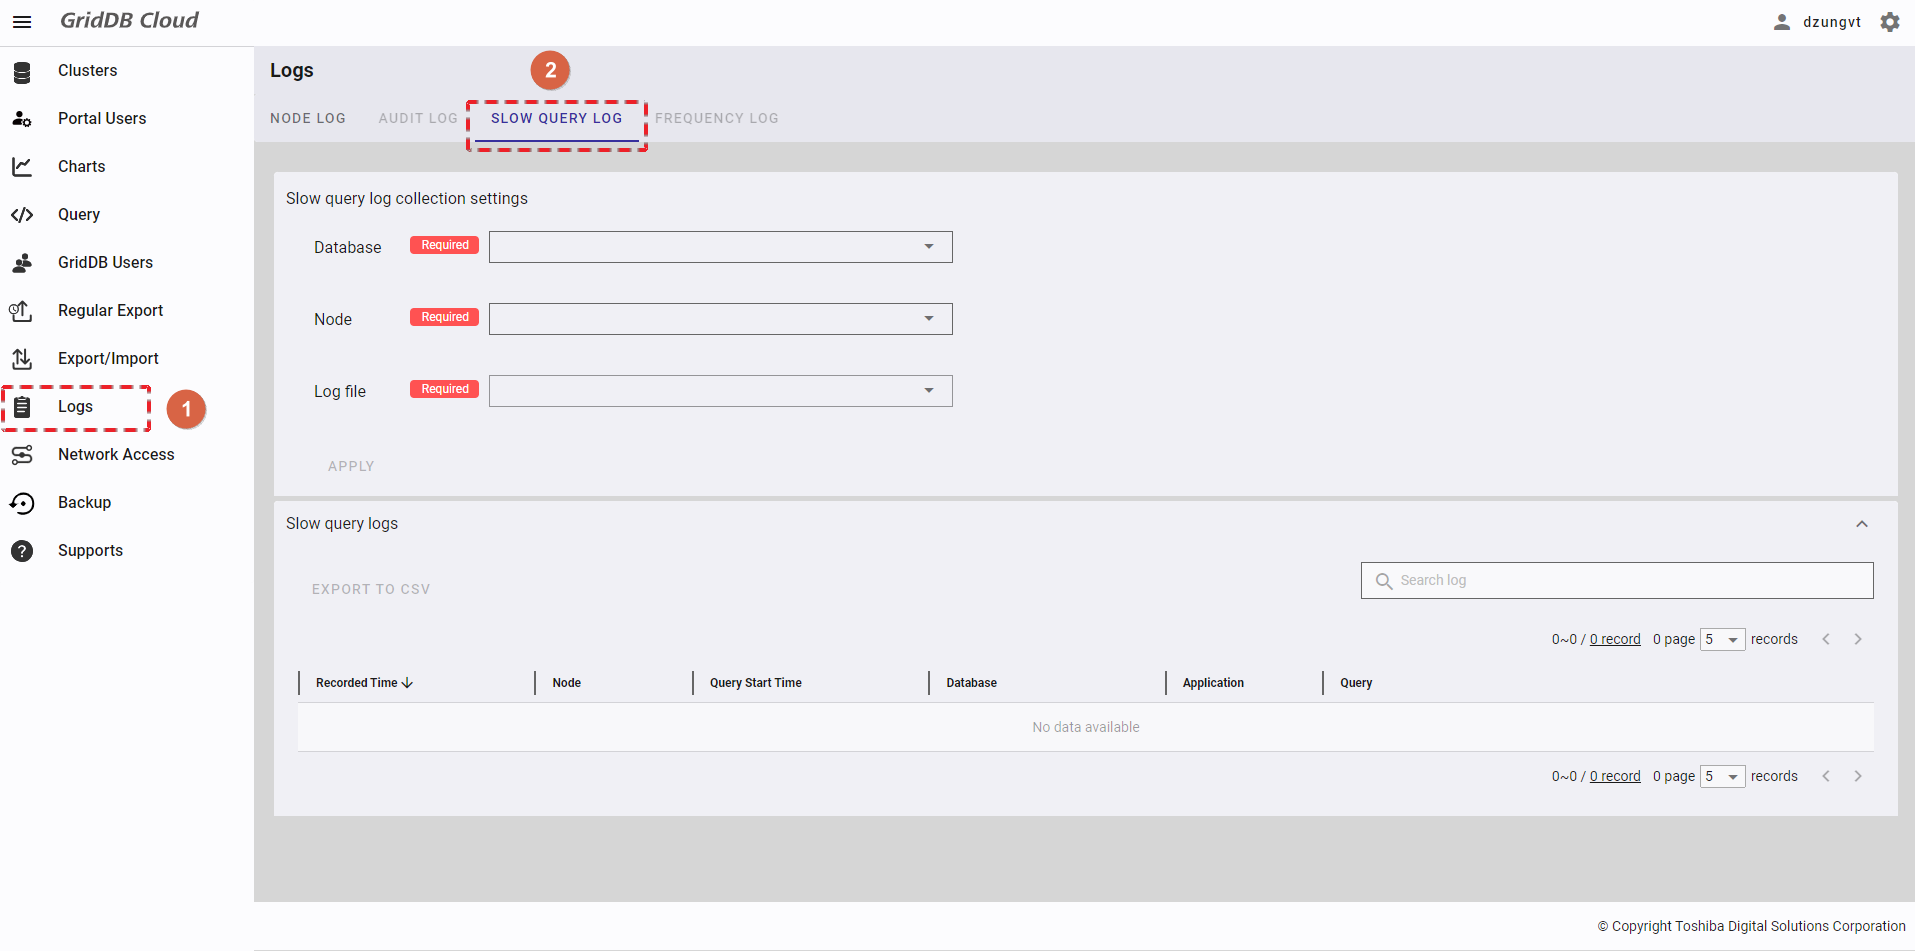Open Regular Export in the sidebar
Image resolution: width=1915 pixels, height=951 pixels.
point(110,310)
